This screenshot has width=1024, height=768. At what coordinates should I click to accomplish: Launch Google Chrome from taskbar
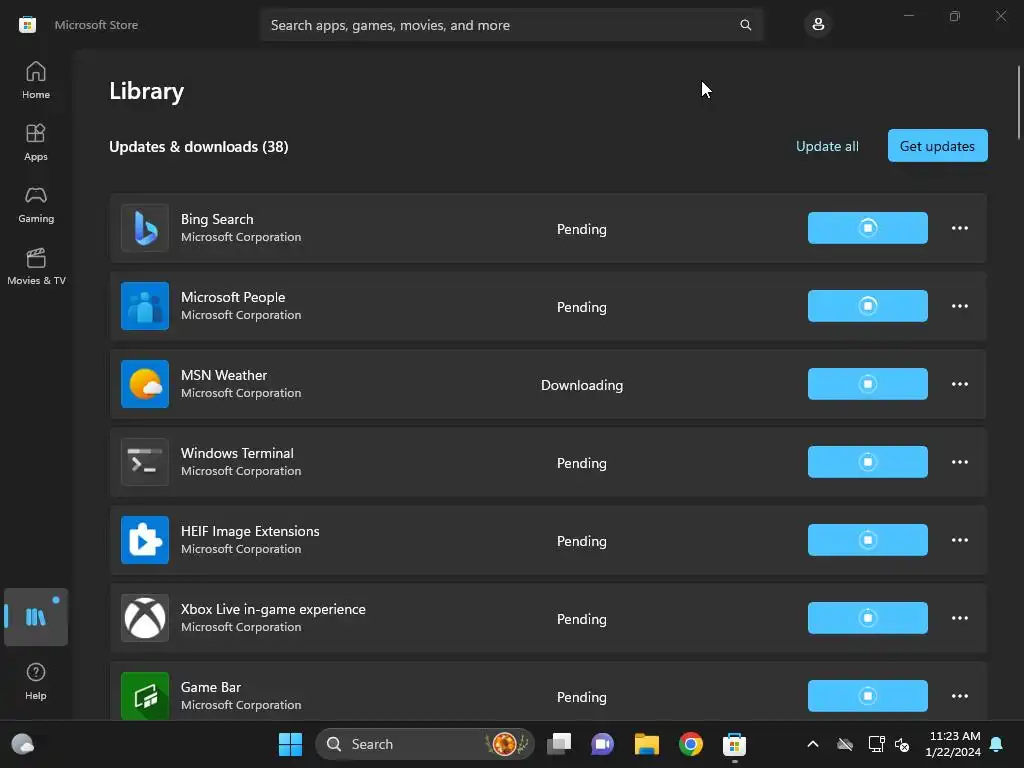click(690, 744)
